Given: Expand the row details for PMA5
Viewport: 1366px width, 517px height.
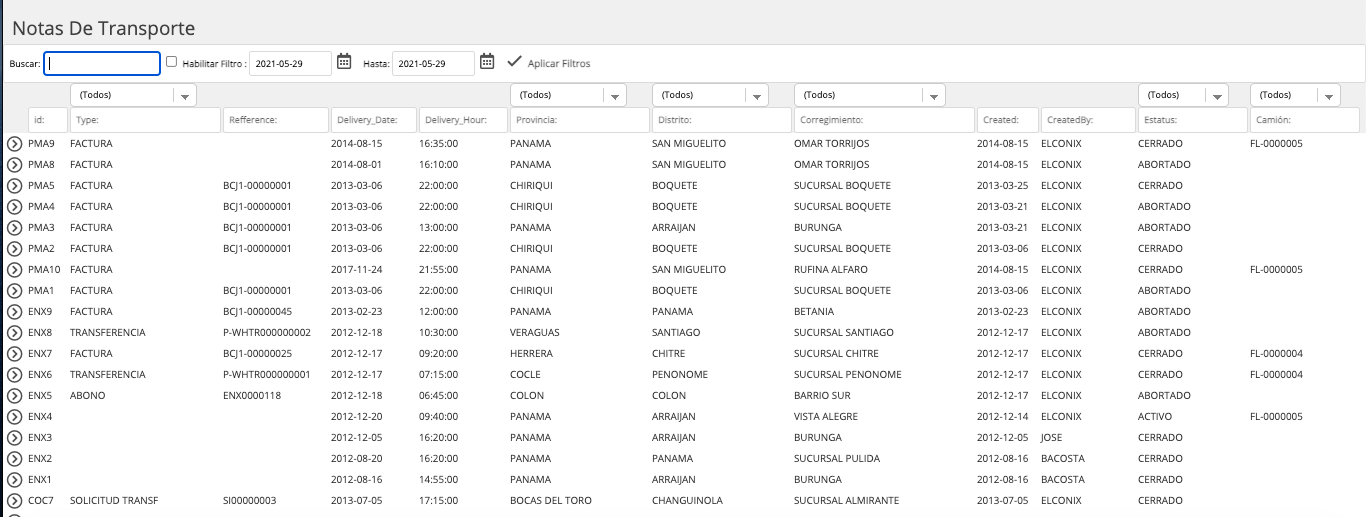Looking at the screenshot, I should (x=14, y=186).
